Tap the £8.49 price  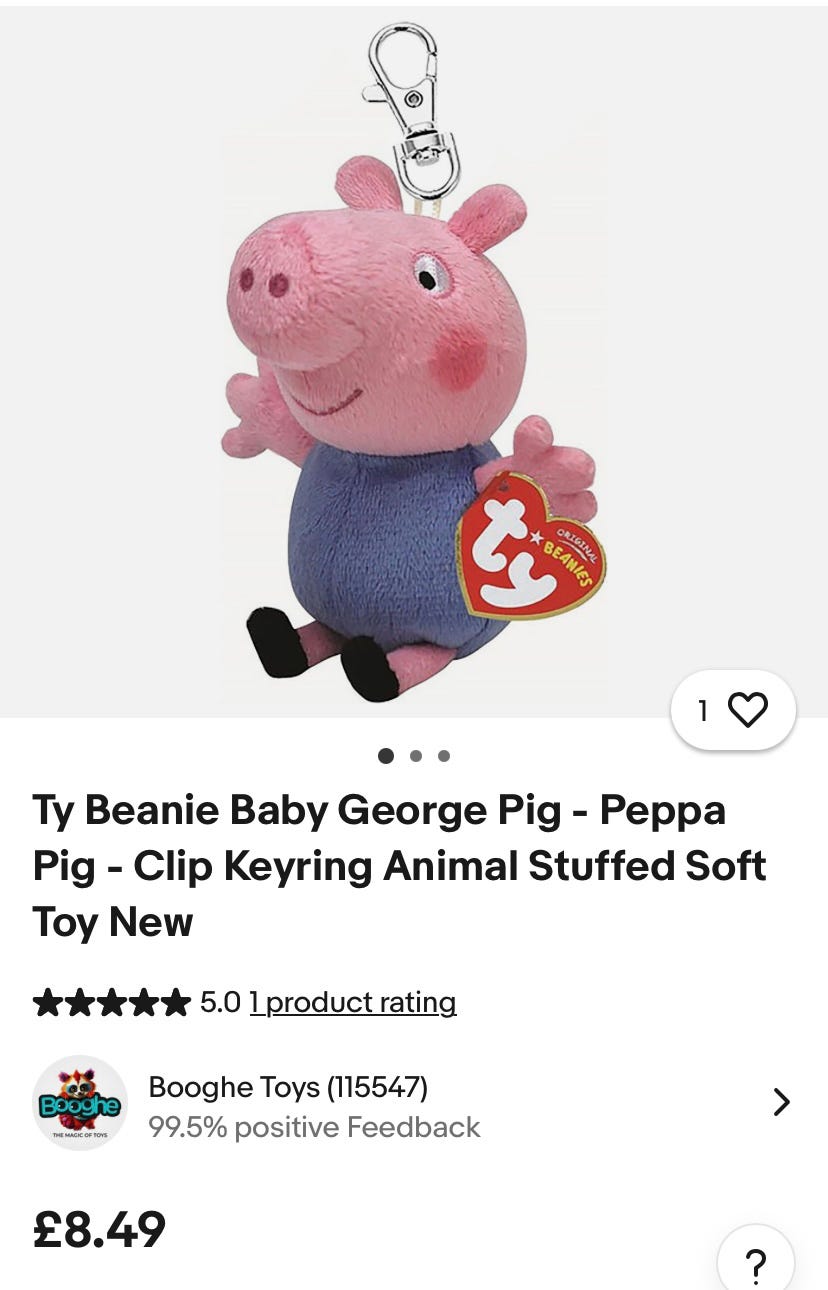pos(99,1229)
